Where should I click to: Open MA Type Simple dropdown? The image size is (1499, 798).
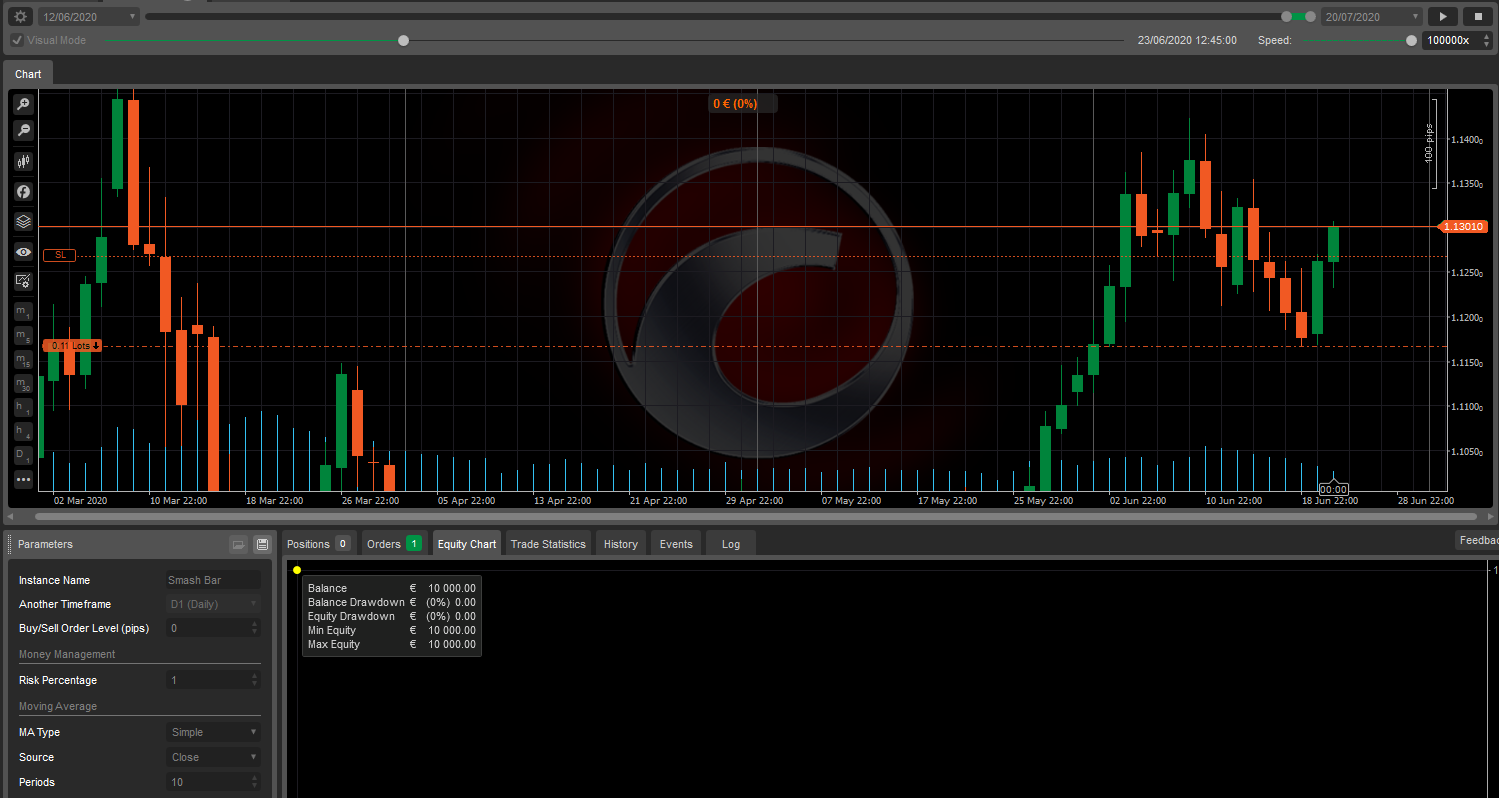coord(214,732)
